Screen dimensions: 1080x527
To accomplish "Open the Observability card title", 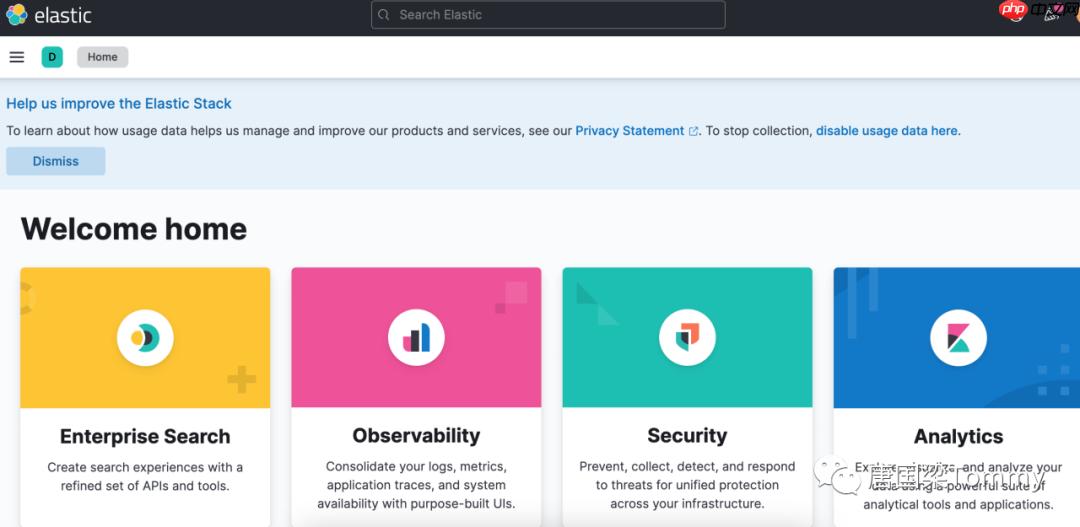I will click(416, 436).
